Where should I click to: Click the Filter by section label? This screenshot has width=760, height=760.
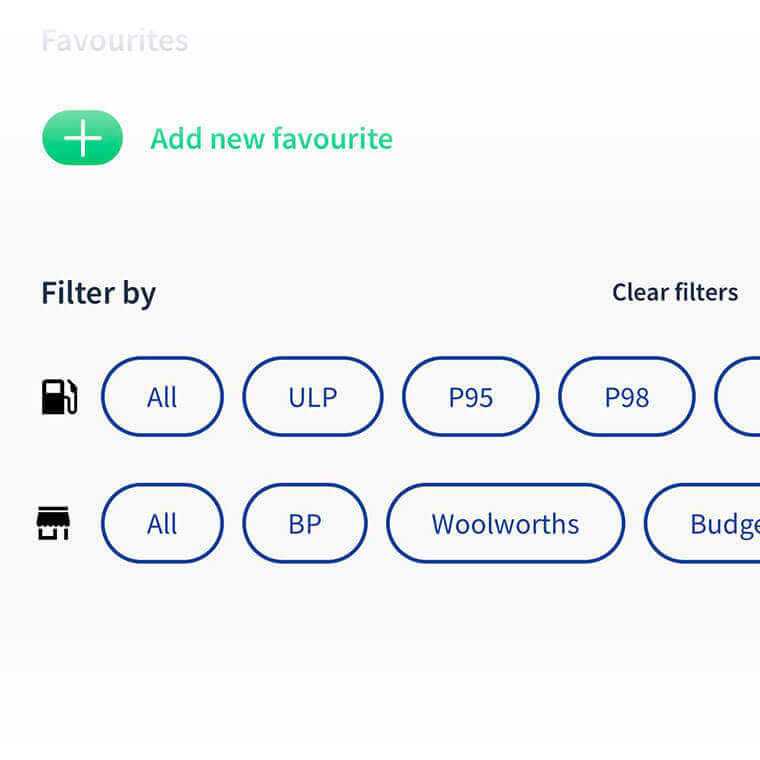[98, 293]
